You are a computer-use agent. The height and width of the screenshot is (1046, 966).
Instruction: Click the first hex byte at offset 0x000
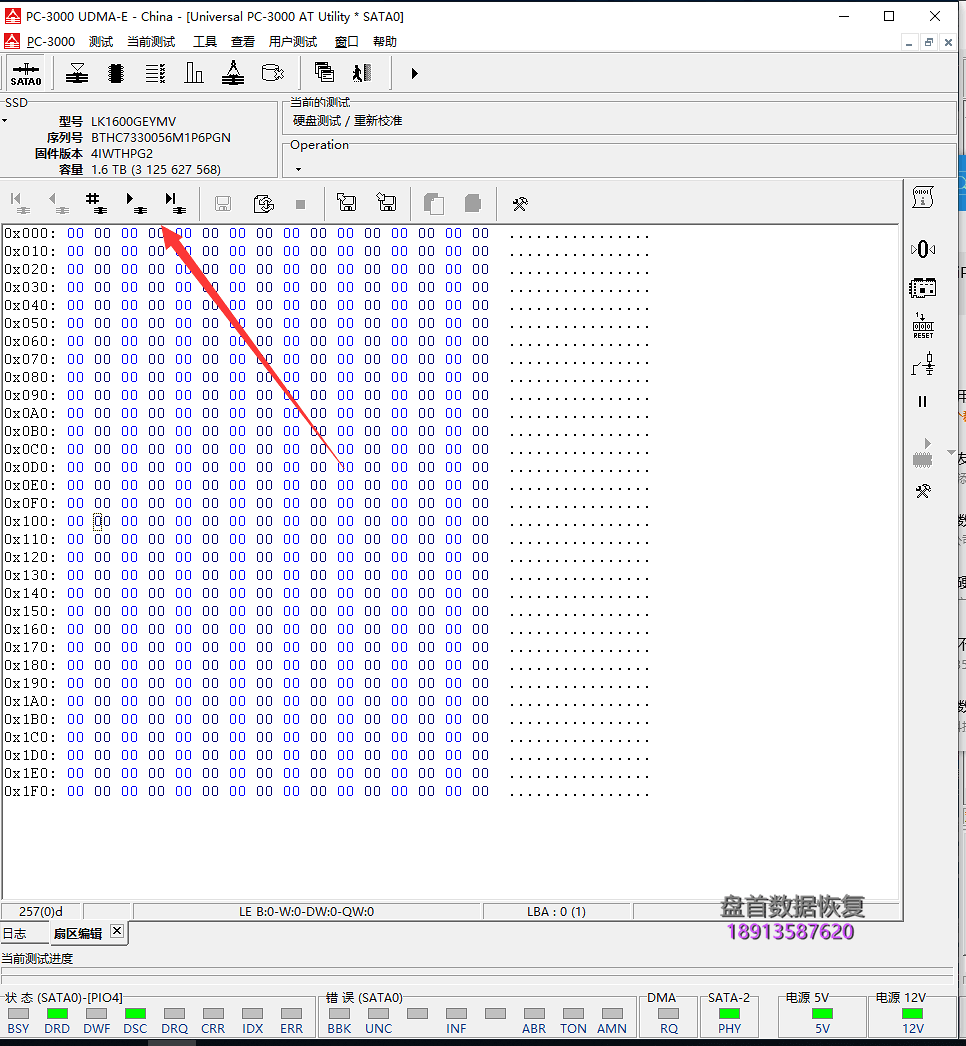pos(75,233)
